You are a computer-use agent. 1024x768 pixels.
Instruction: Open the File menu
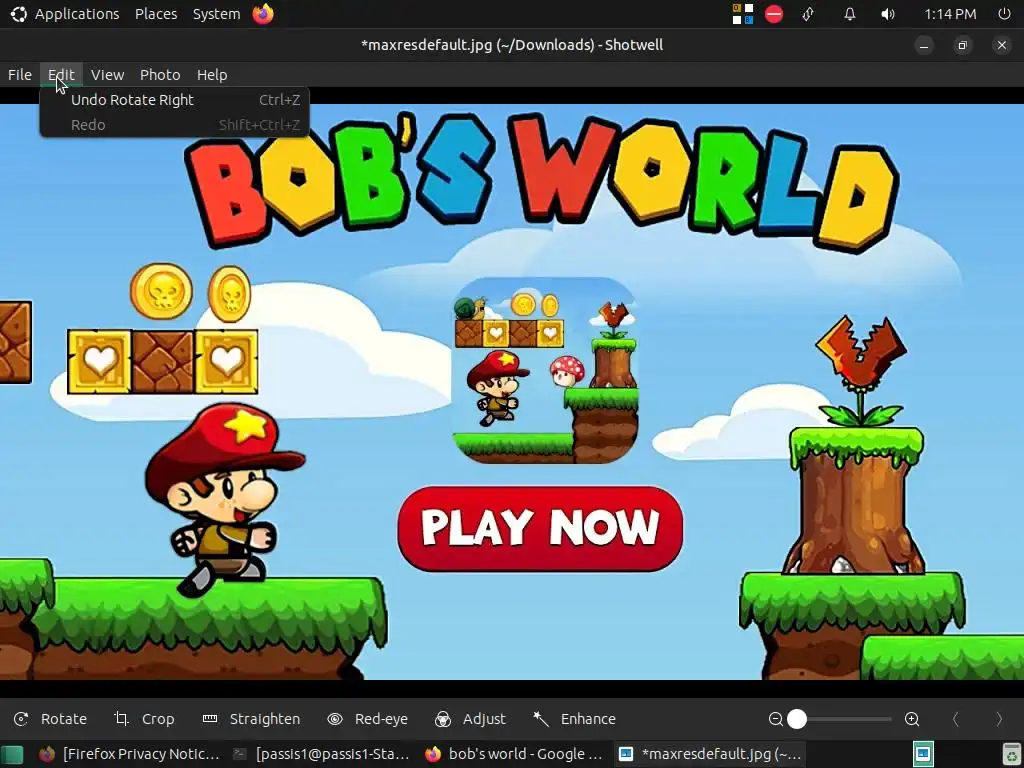(x=20, y=75)
